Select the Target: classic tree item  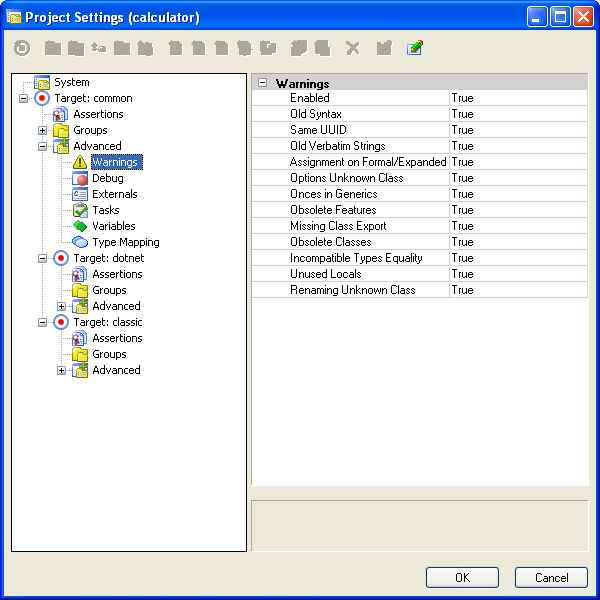[x=108, y=322]
